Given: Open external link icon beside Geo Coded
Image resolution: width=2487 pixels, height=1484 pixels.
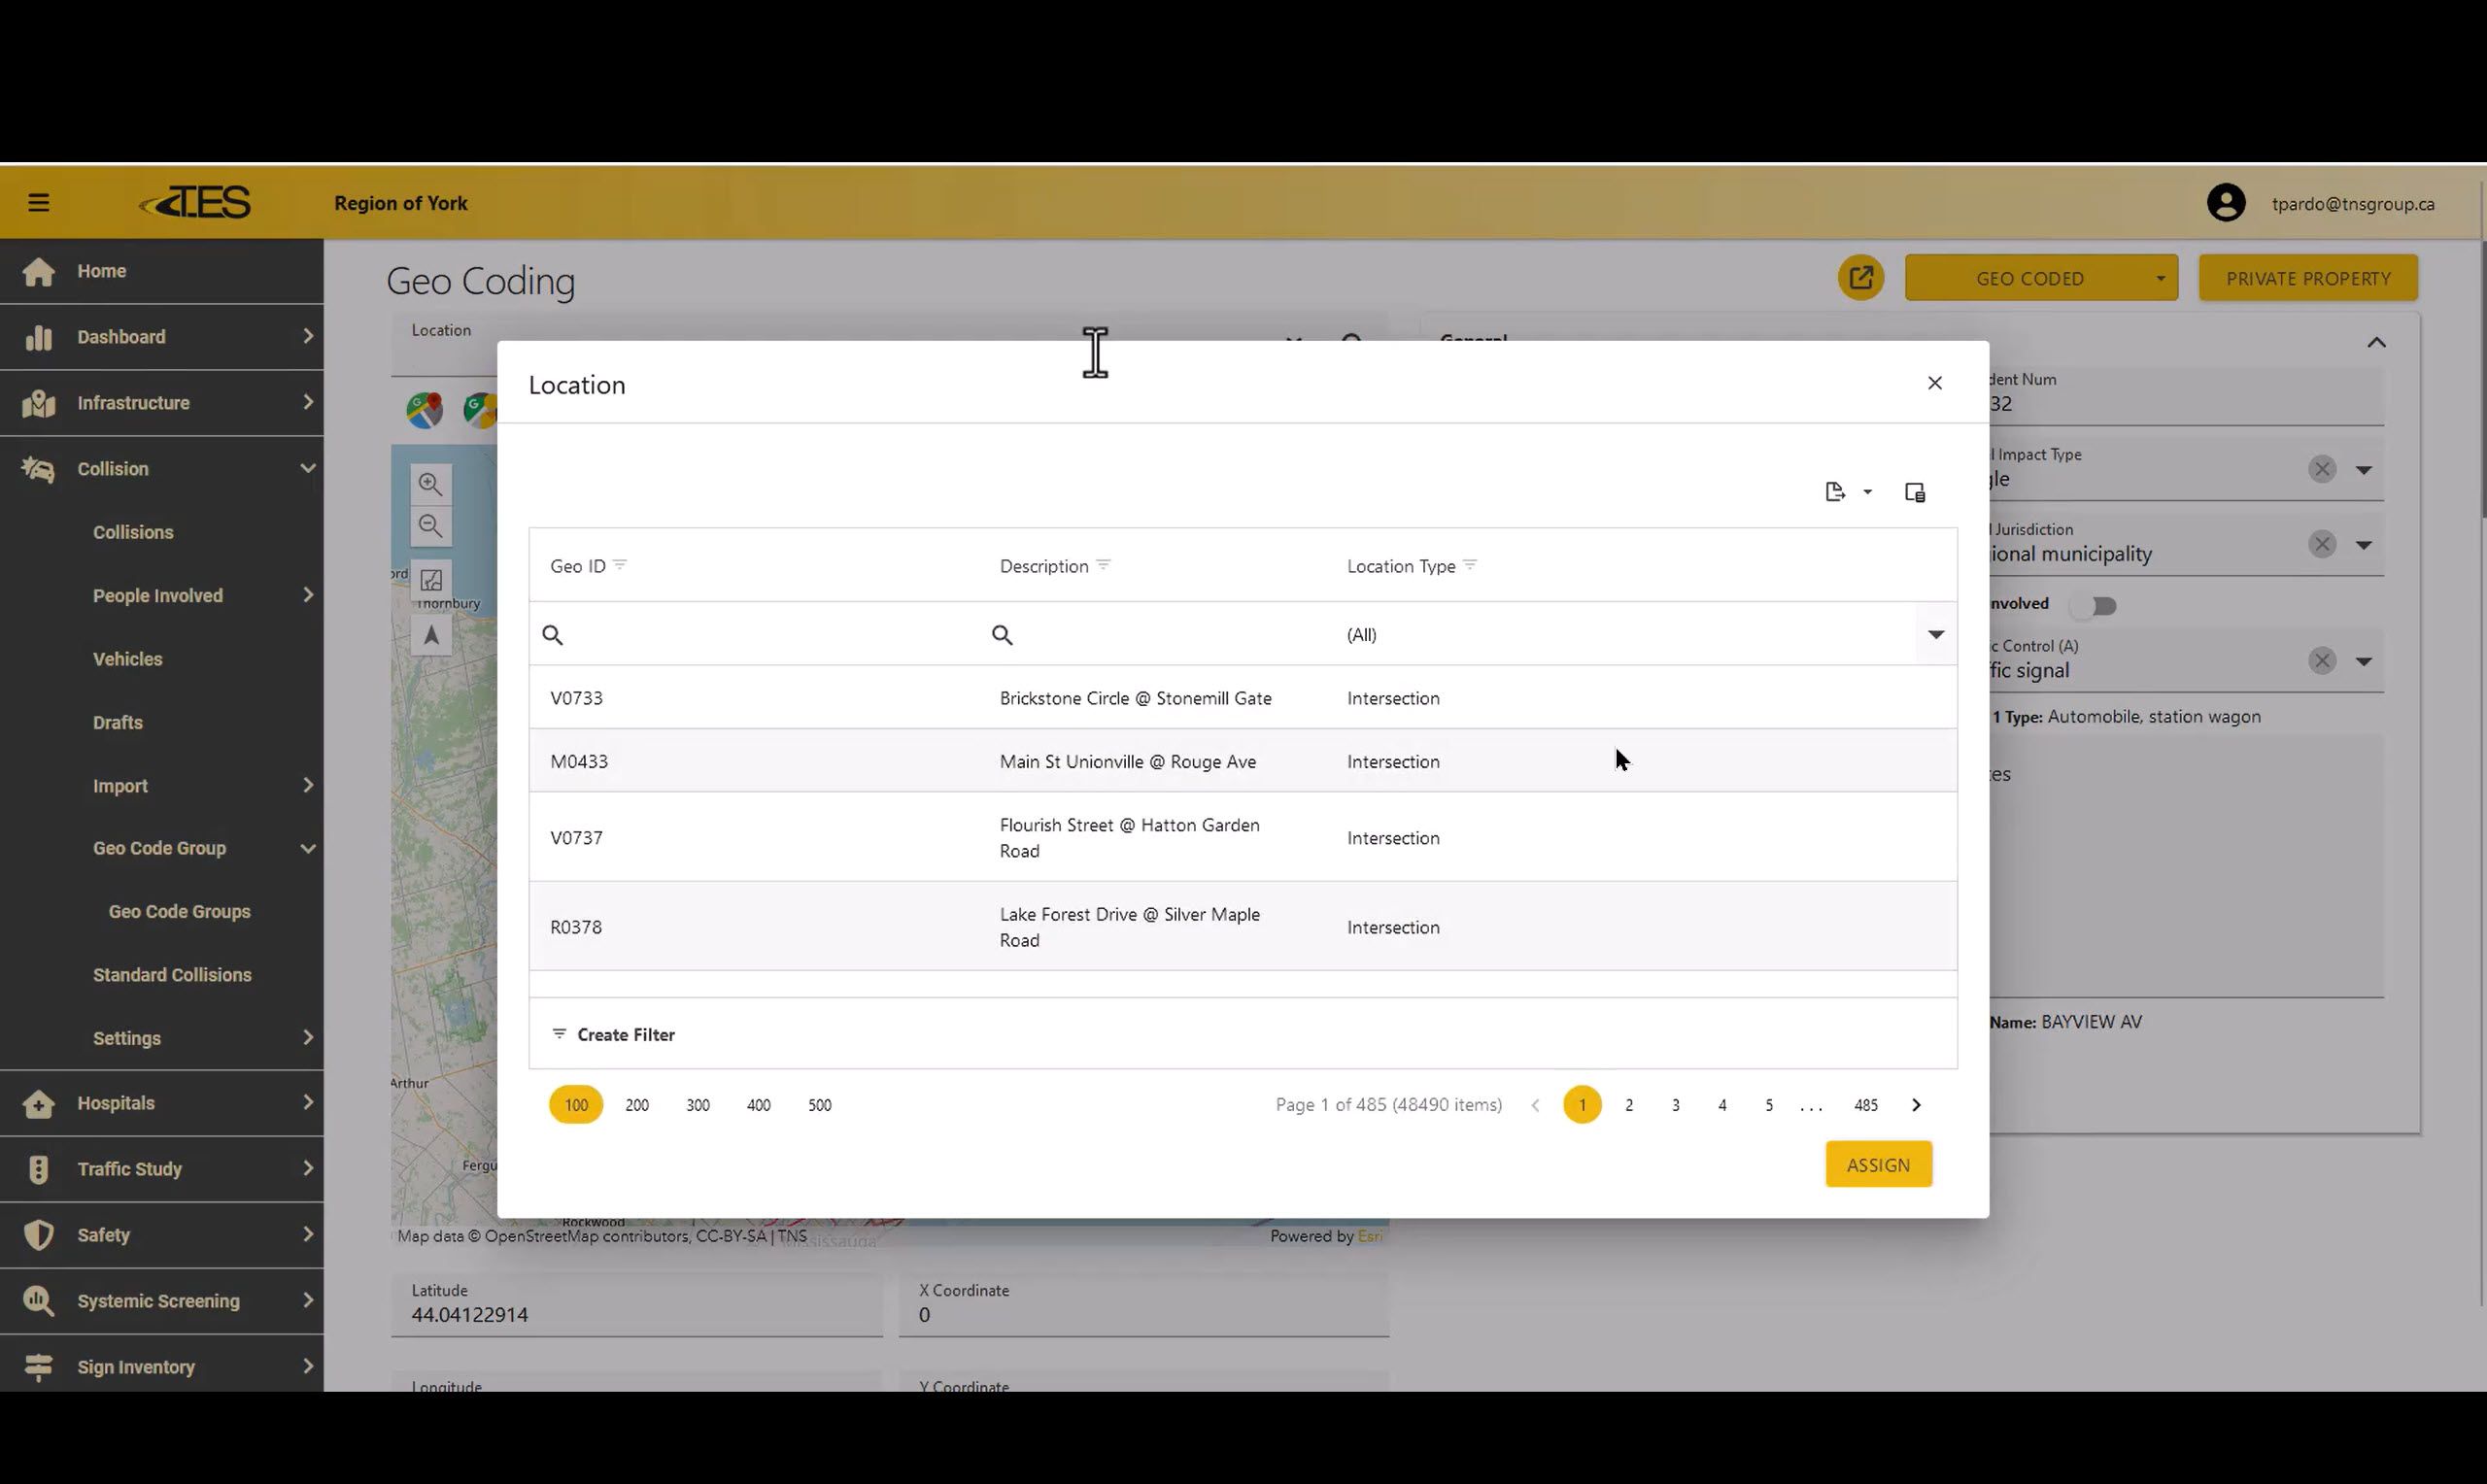Looking at the screenshot, I should click(x=1860, y=278).
